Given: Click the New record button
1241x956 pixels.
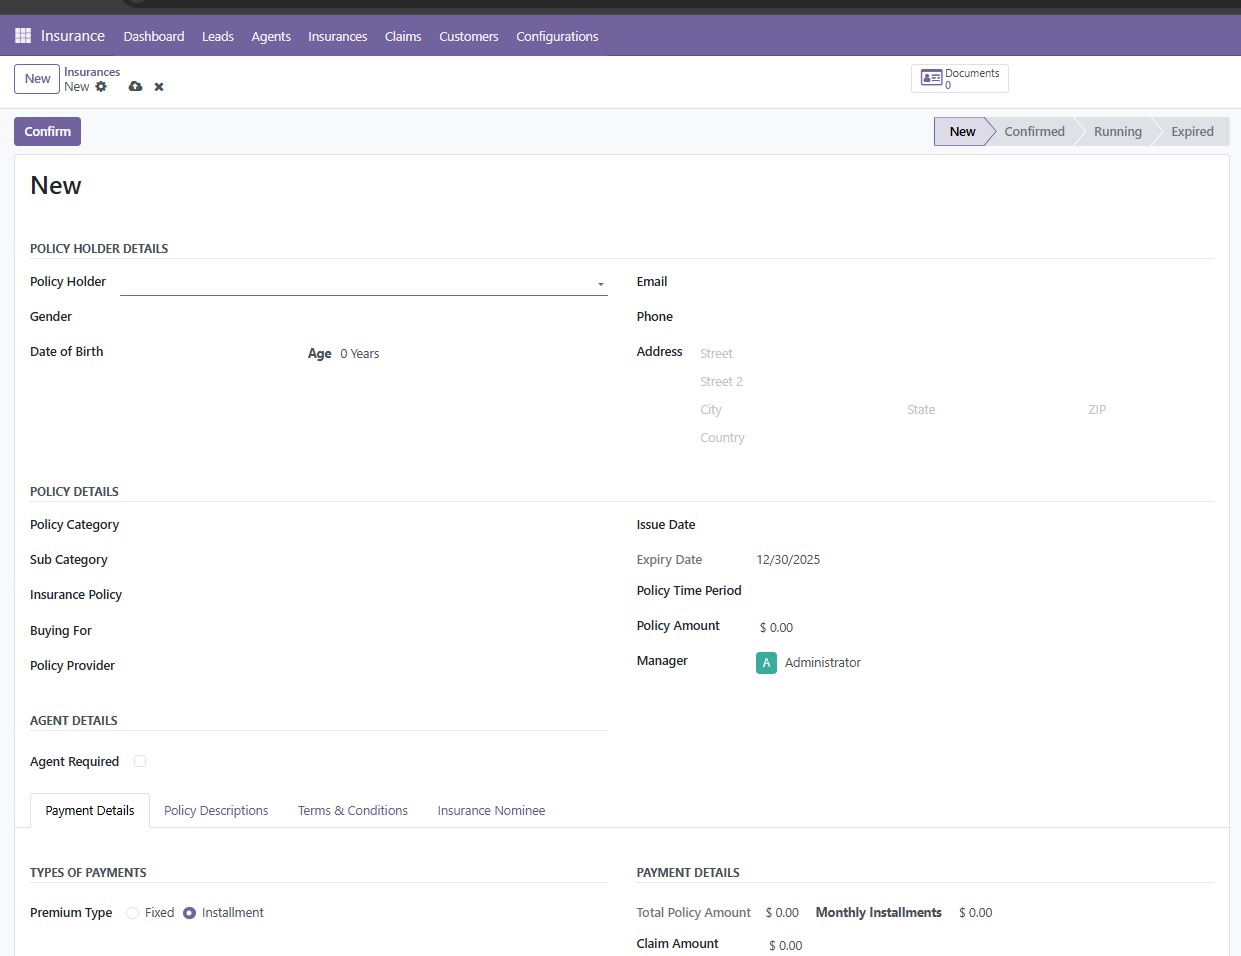Looking at the screenshot, I should 38,79.
